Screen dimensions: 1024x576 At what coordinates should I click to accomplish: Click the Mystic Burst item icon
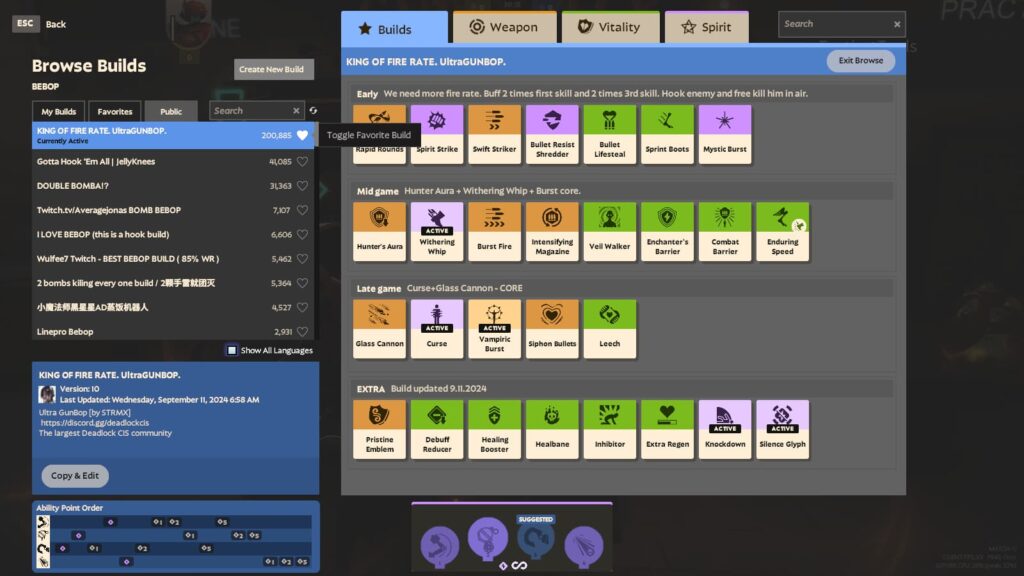pos(725,131)
